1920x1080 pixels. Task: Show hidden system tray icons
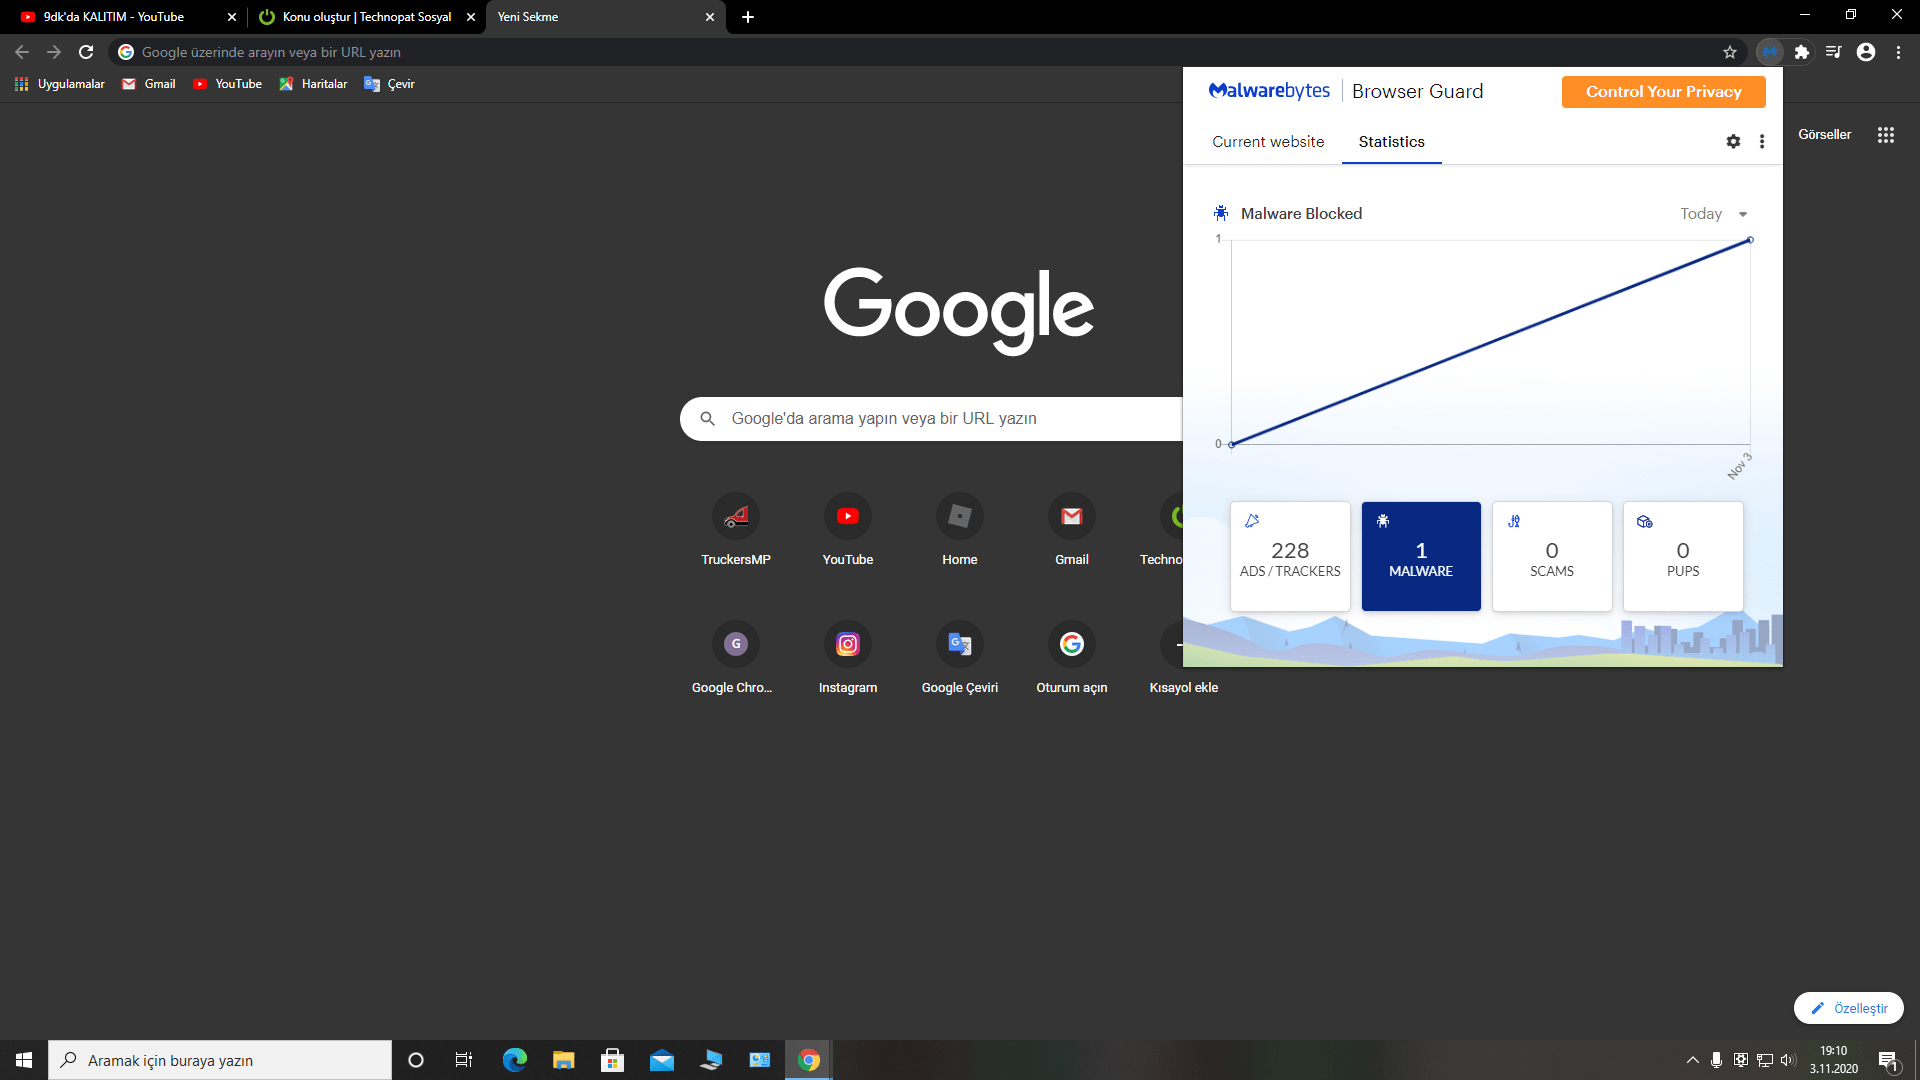[x=1692, y=1060]
